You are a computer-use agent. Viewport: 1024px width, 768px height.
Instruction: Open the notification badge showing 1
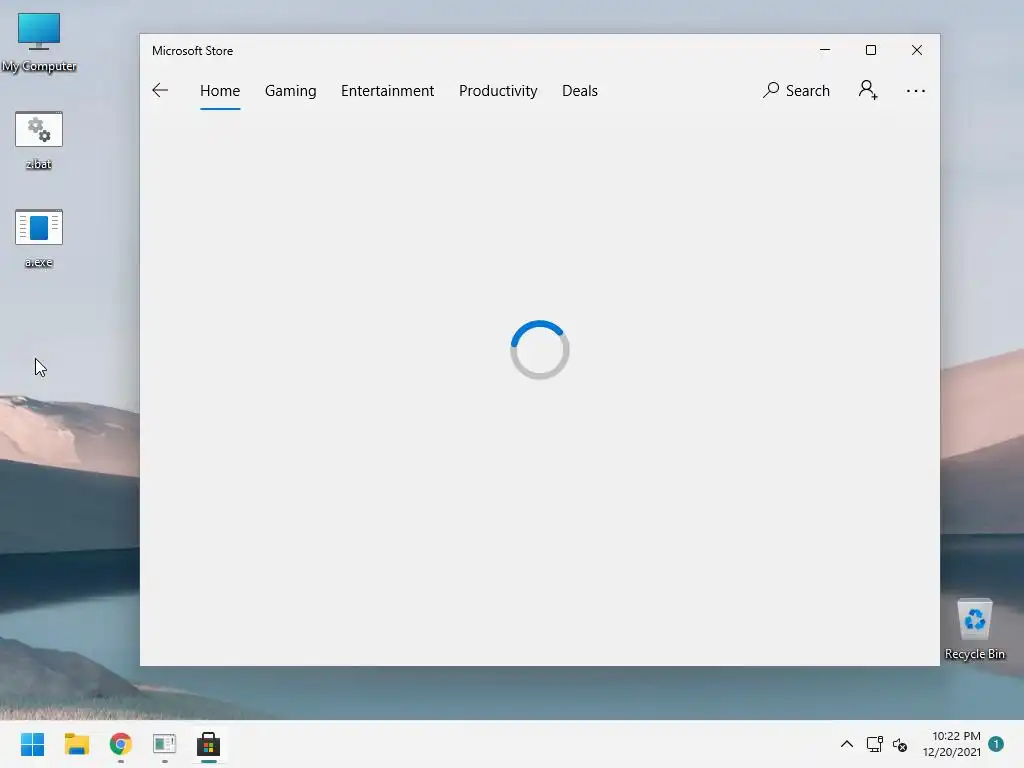pos(996,744)
